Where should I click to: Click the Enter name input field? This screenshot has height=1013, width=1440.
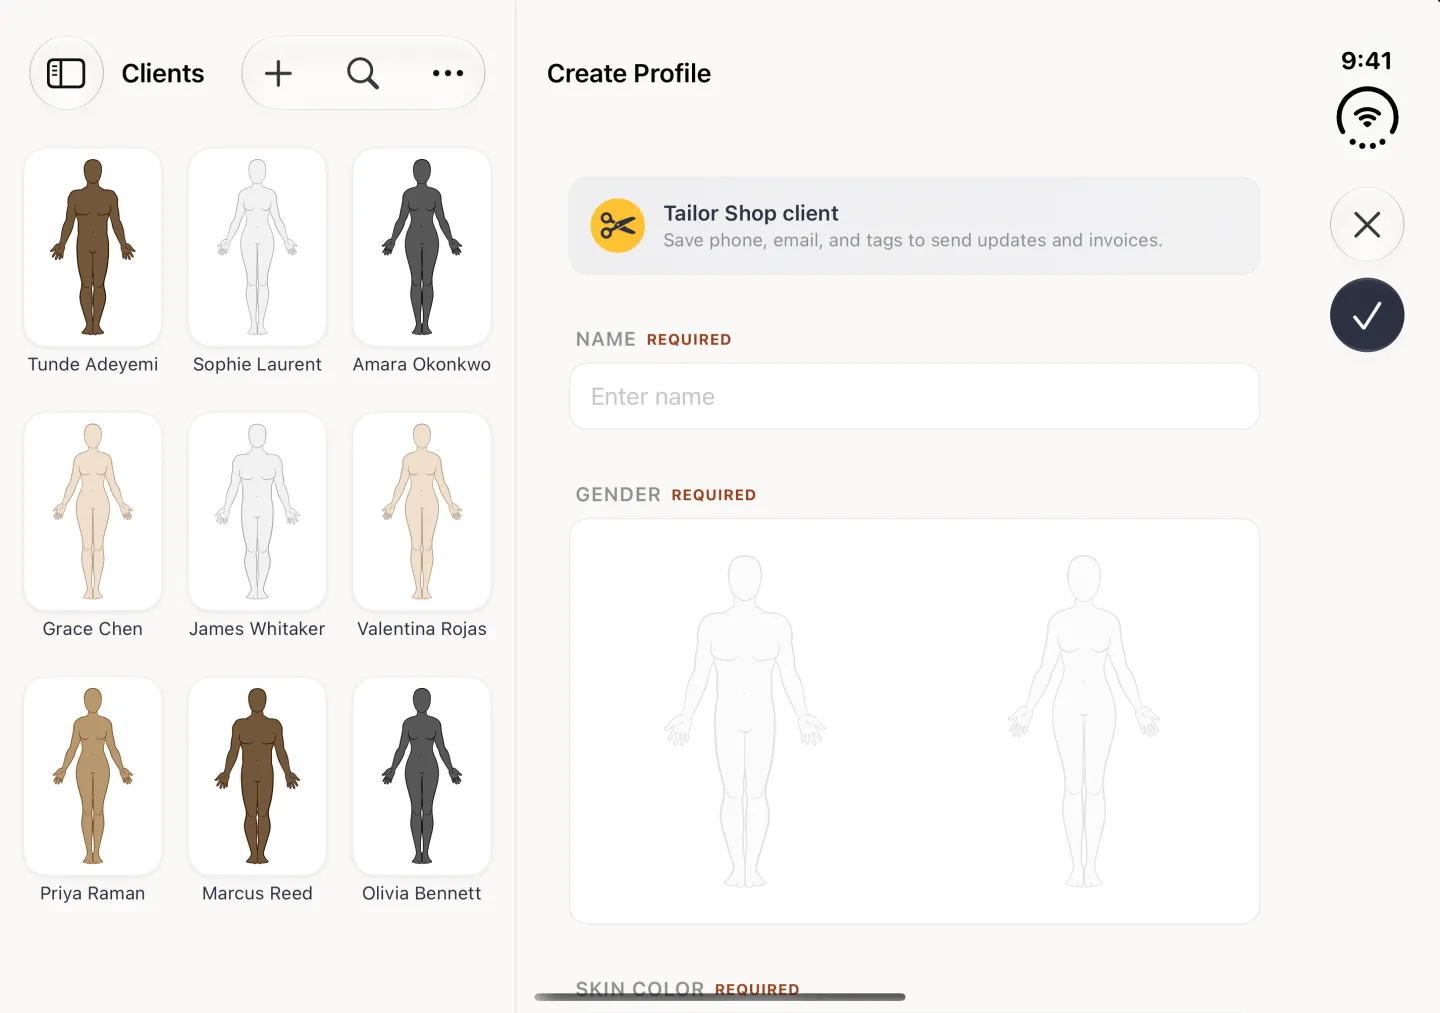pos(914,397)
